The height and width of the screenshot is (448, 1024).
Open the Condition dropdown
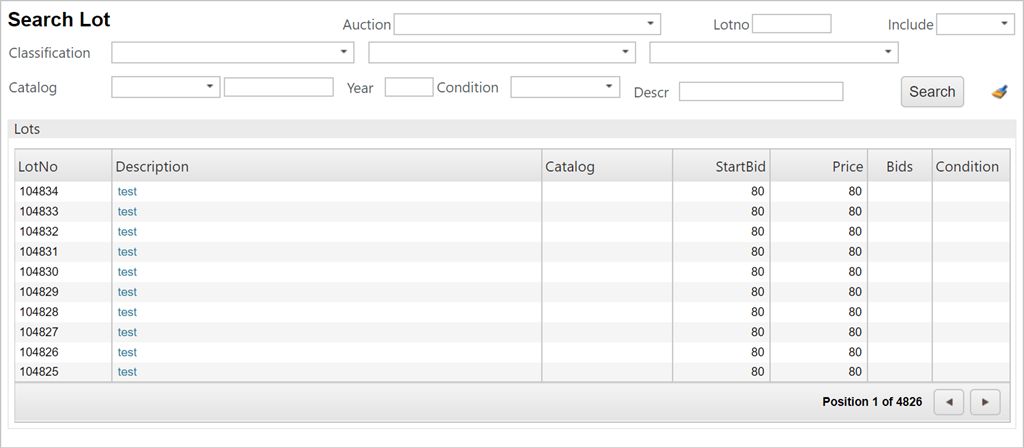(x=564, y=87)
